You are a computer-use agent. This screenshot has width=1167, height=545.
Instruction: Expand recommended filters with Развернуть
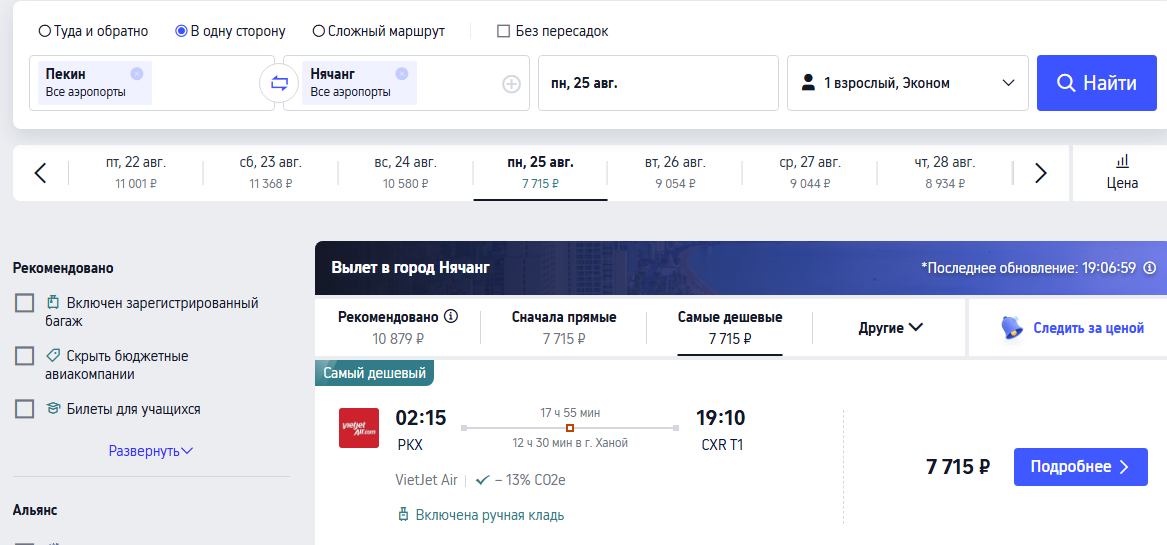pos(151,450)
